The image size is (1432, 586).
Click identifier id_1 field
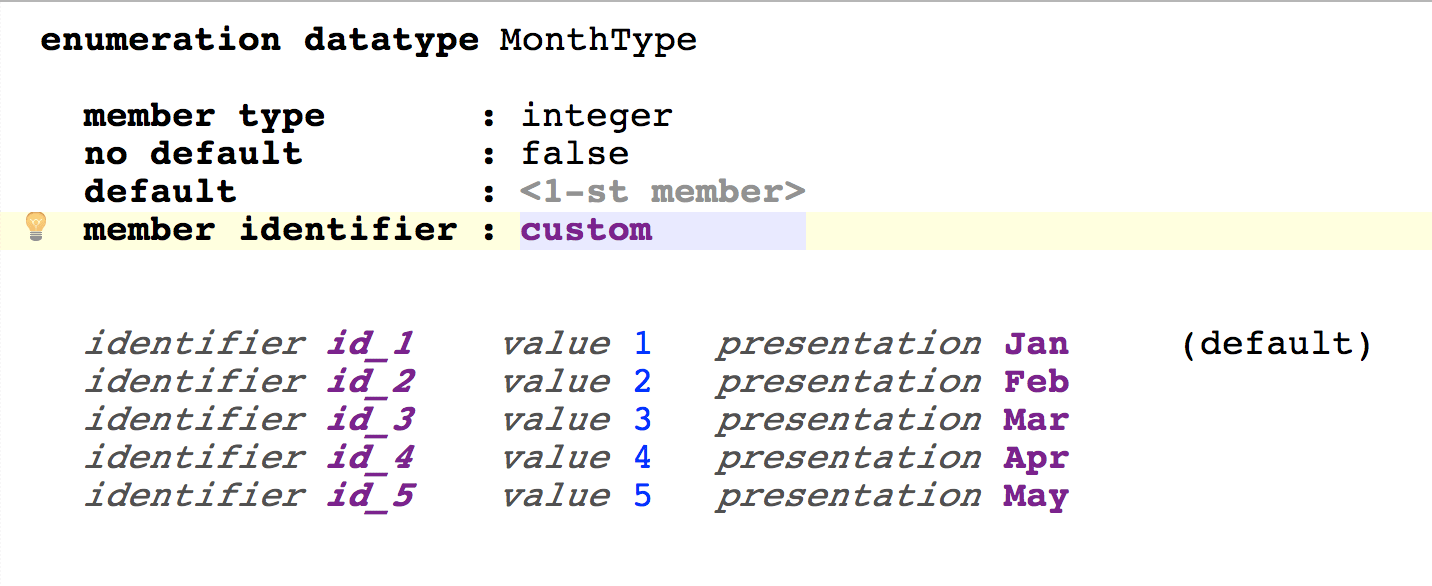click(x=370, y=345)
